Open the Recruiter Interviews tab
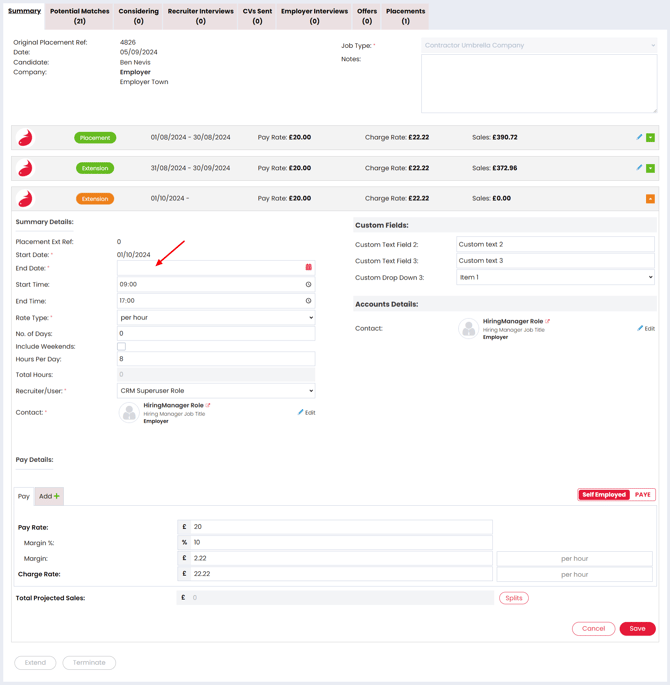The image size is (670, 685). pyautogui.click(x=200, y=16)
